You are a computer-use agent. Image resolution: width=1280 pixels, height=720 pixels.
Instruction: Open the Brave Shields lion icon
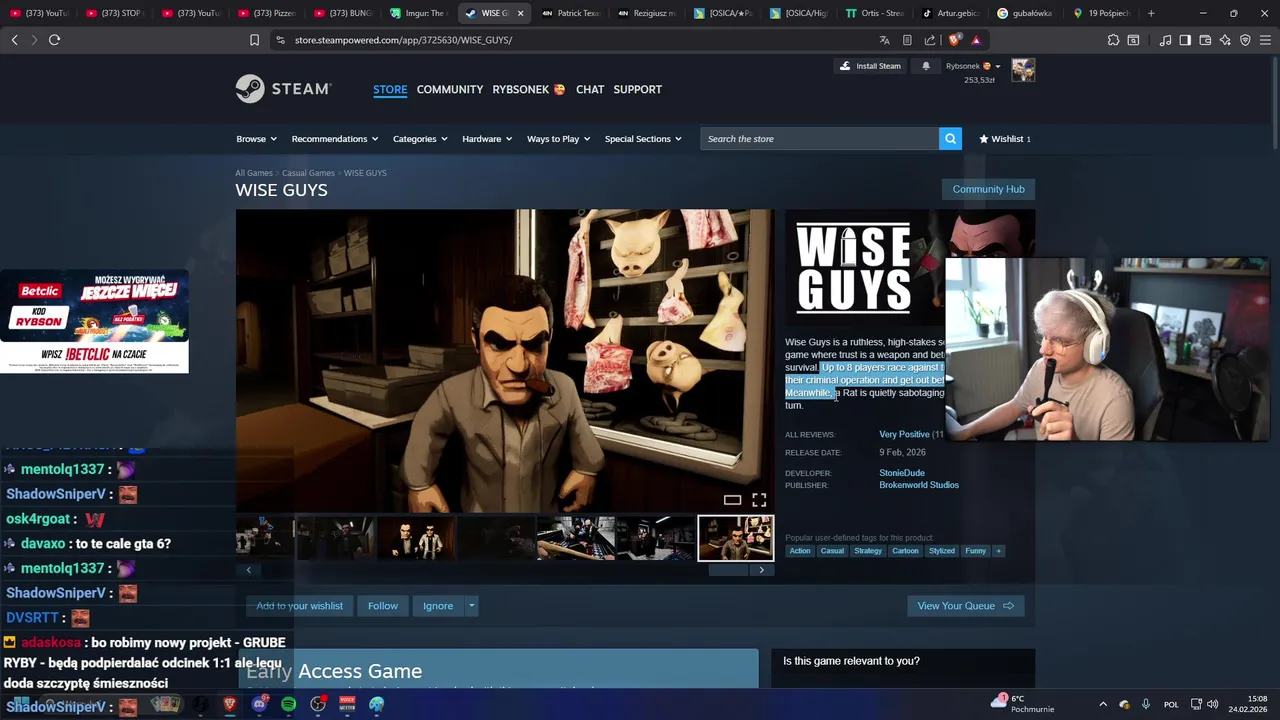pyautogui.click(x=954, y=40)
